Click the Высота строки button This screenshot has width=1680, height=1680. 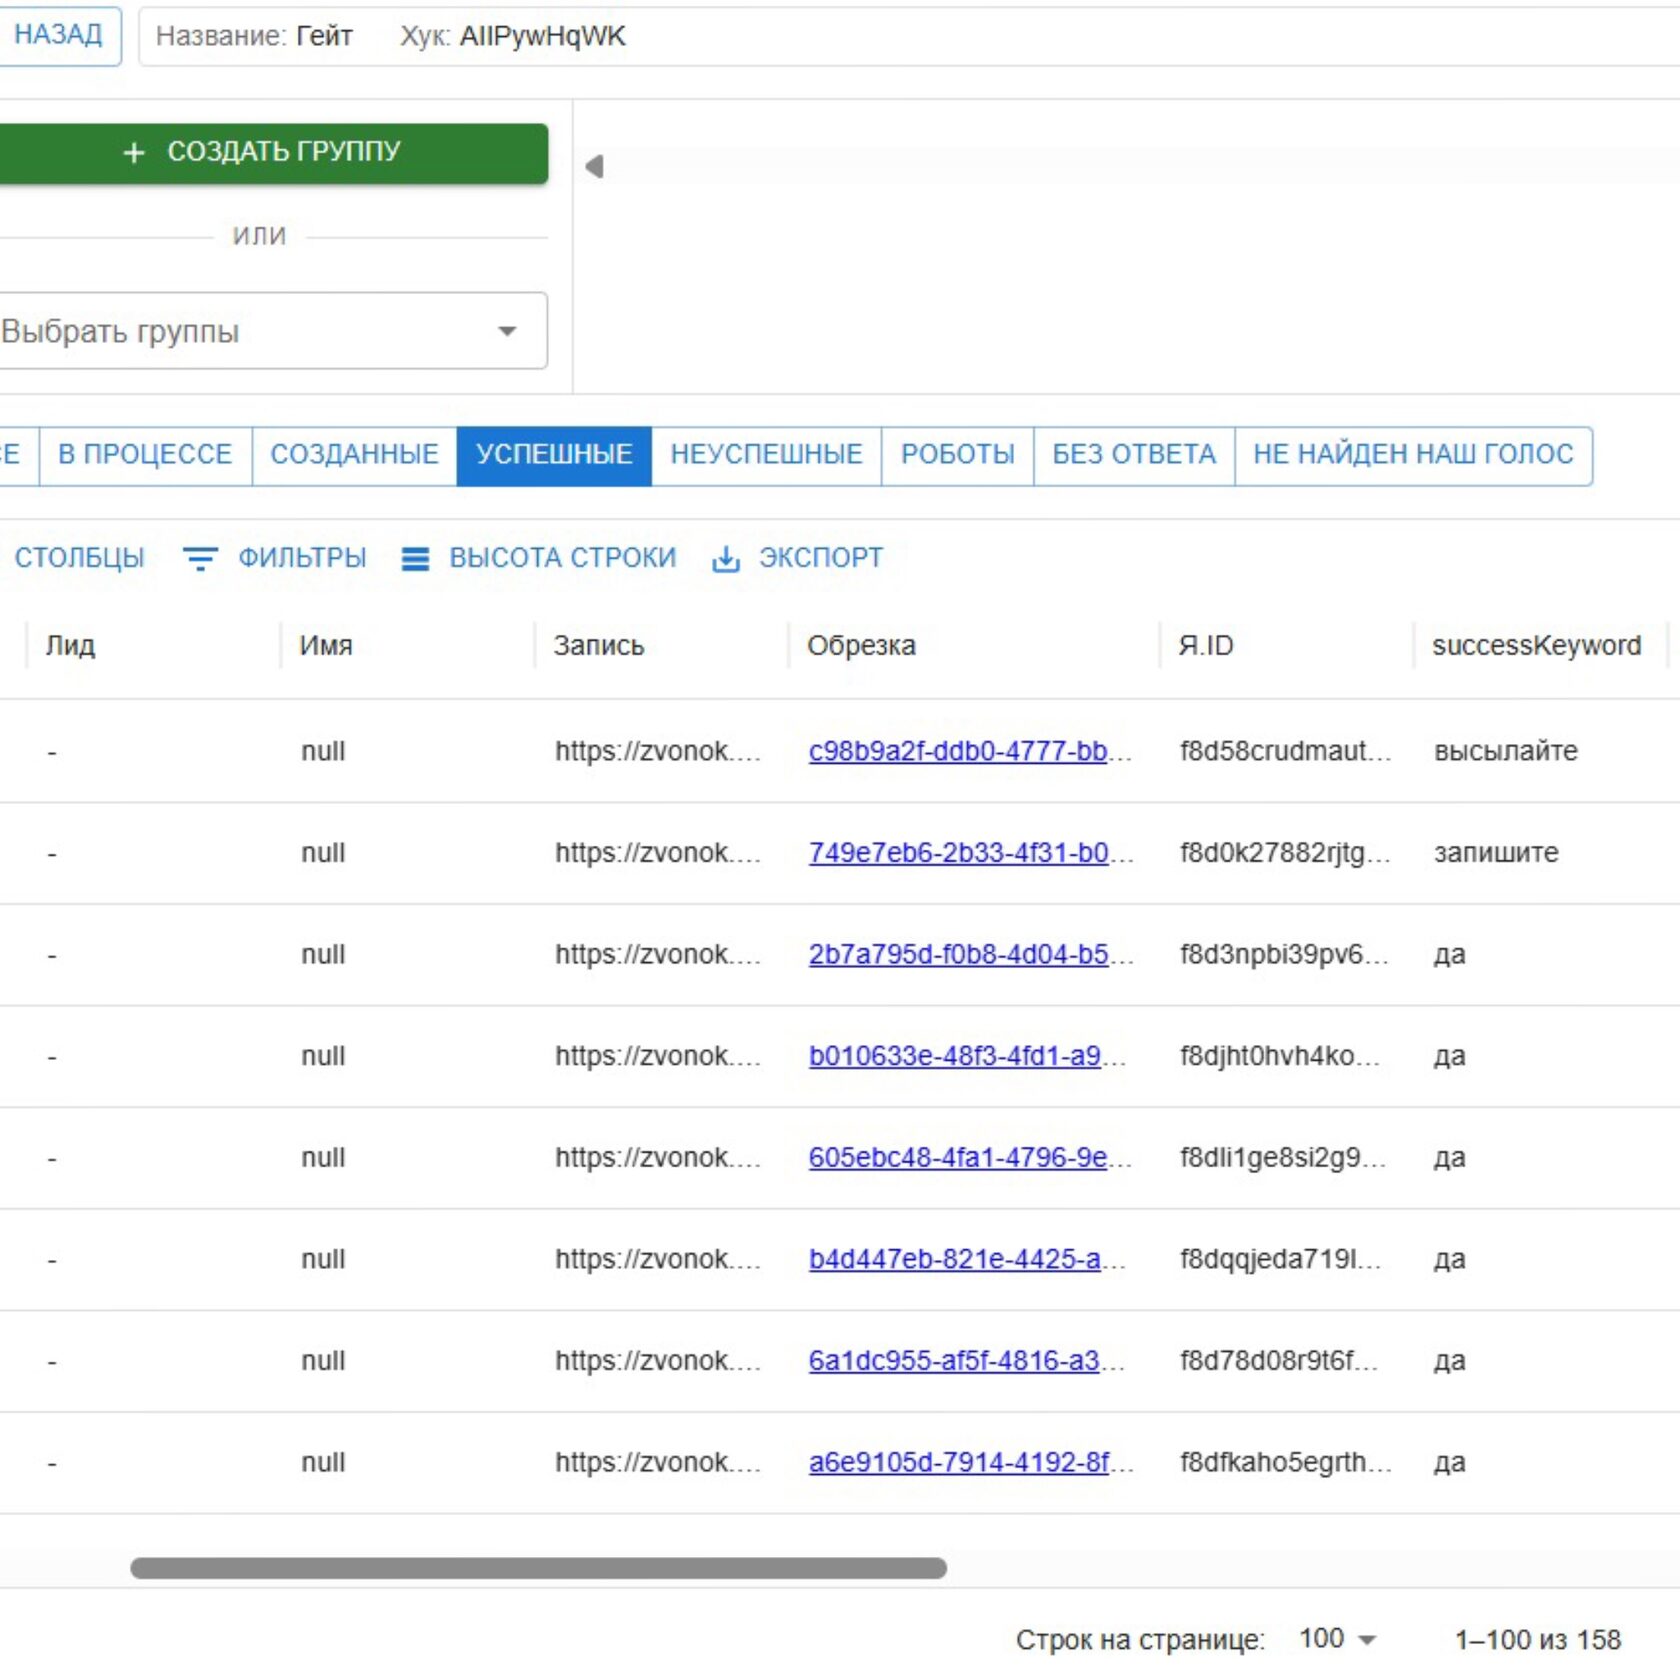pos(539,558)
